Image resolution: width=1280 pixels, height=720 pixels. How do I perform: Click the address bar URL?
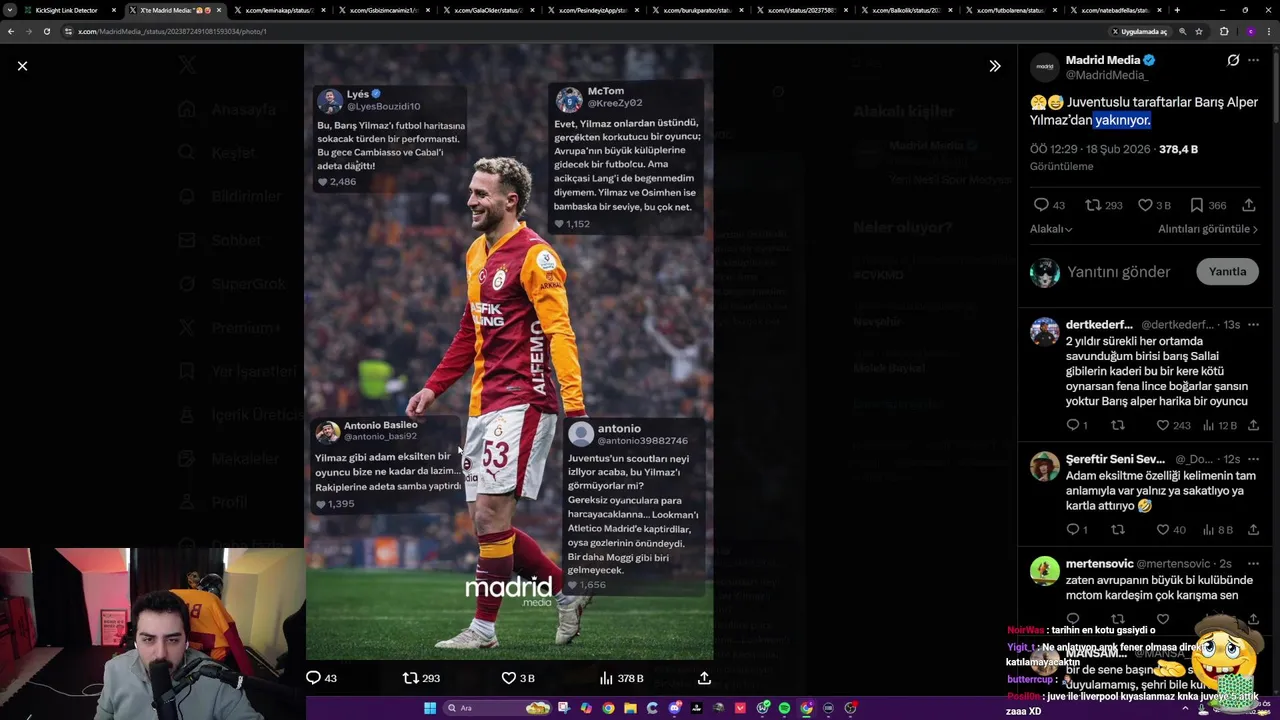click(172, 31)
